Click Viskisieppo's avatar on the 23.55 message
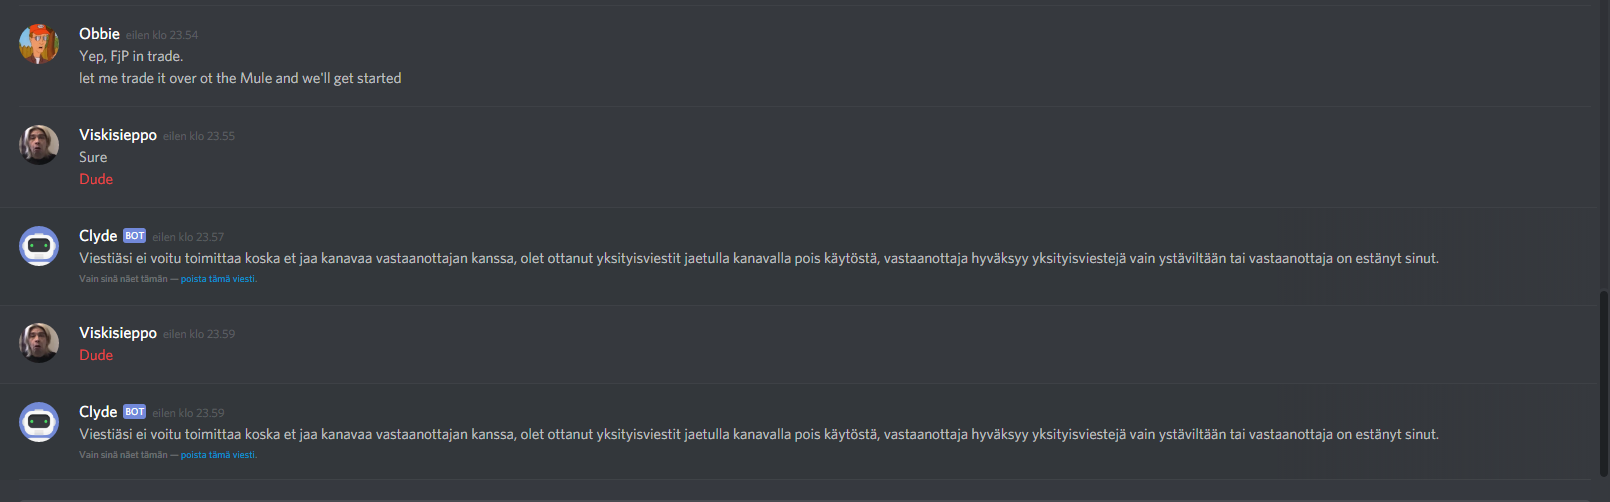Image resolution: width=1610 pixels, height=502 pixels. [x=39, y=145]
